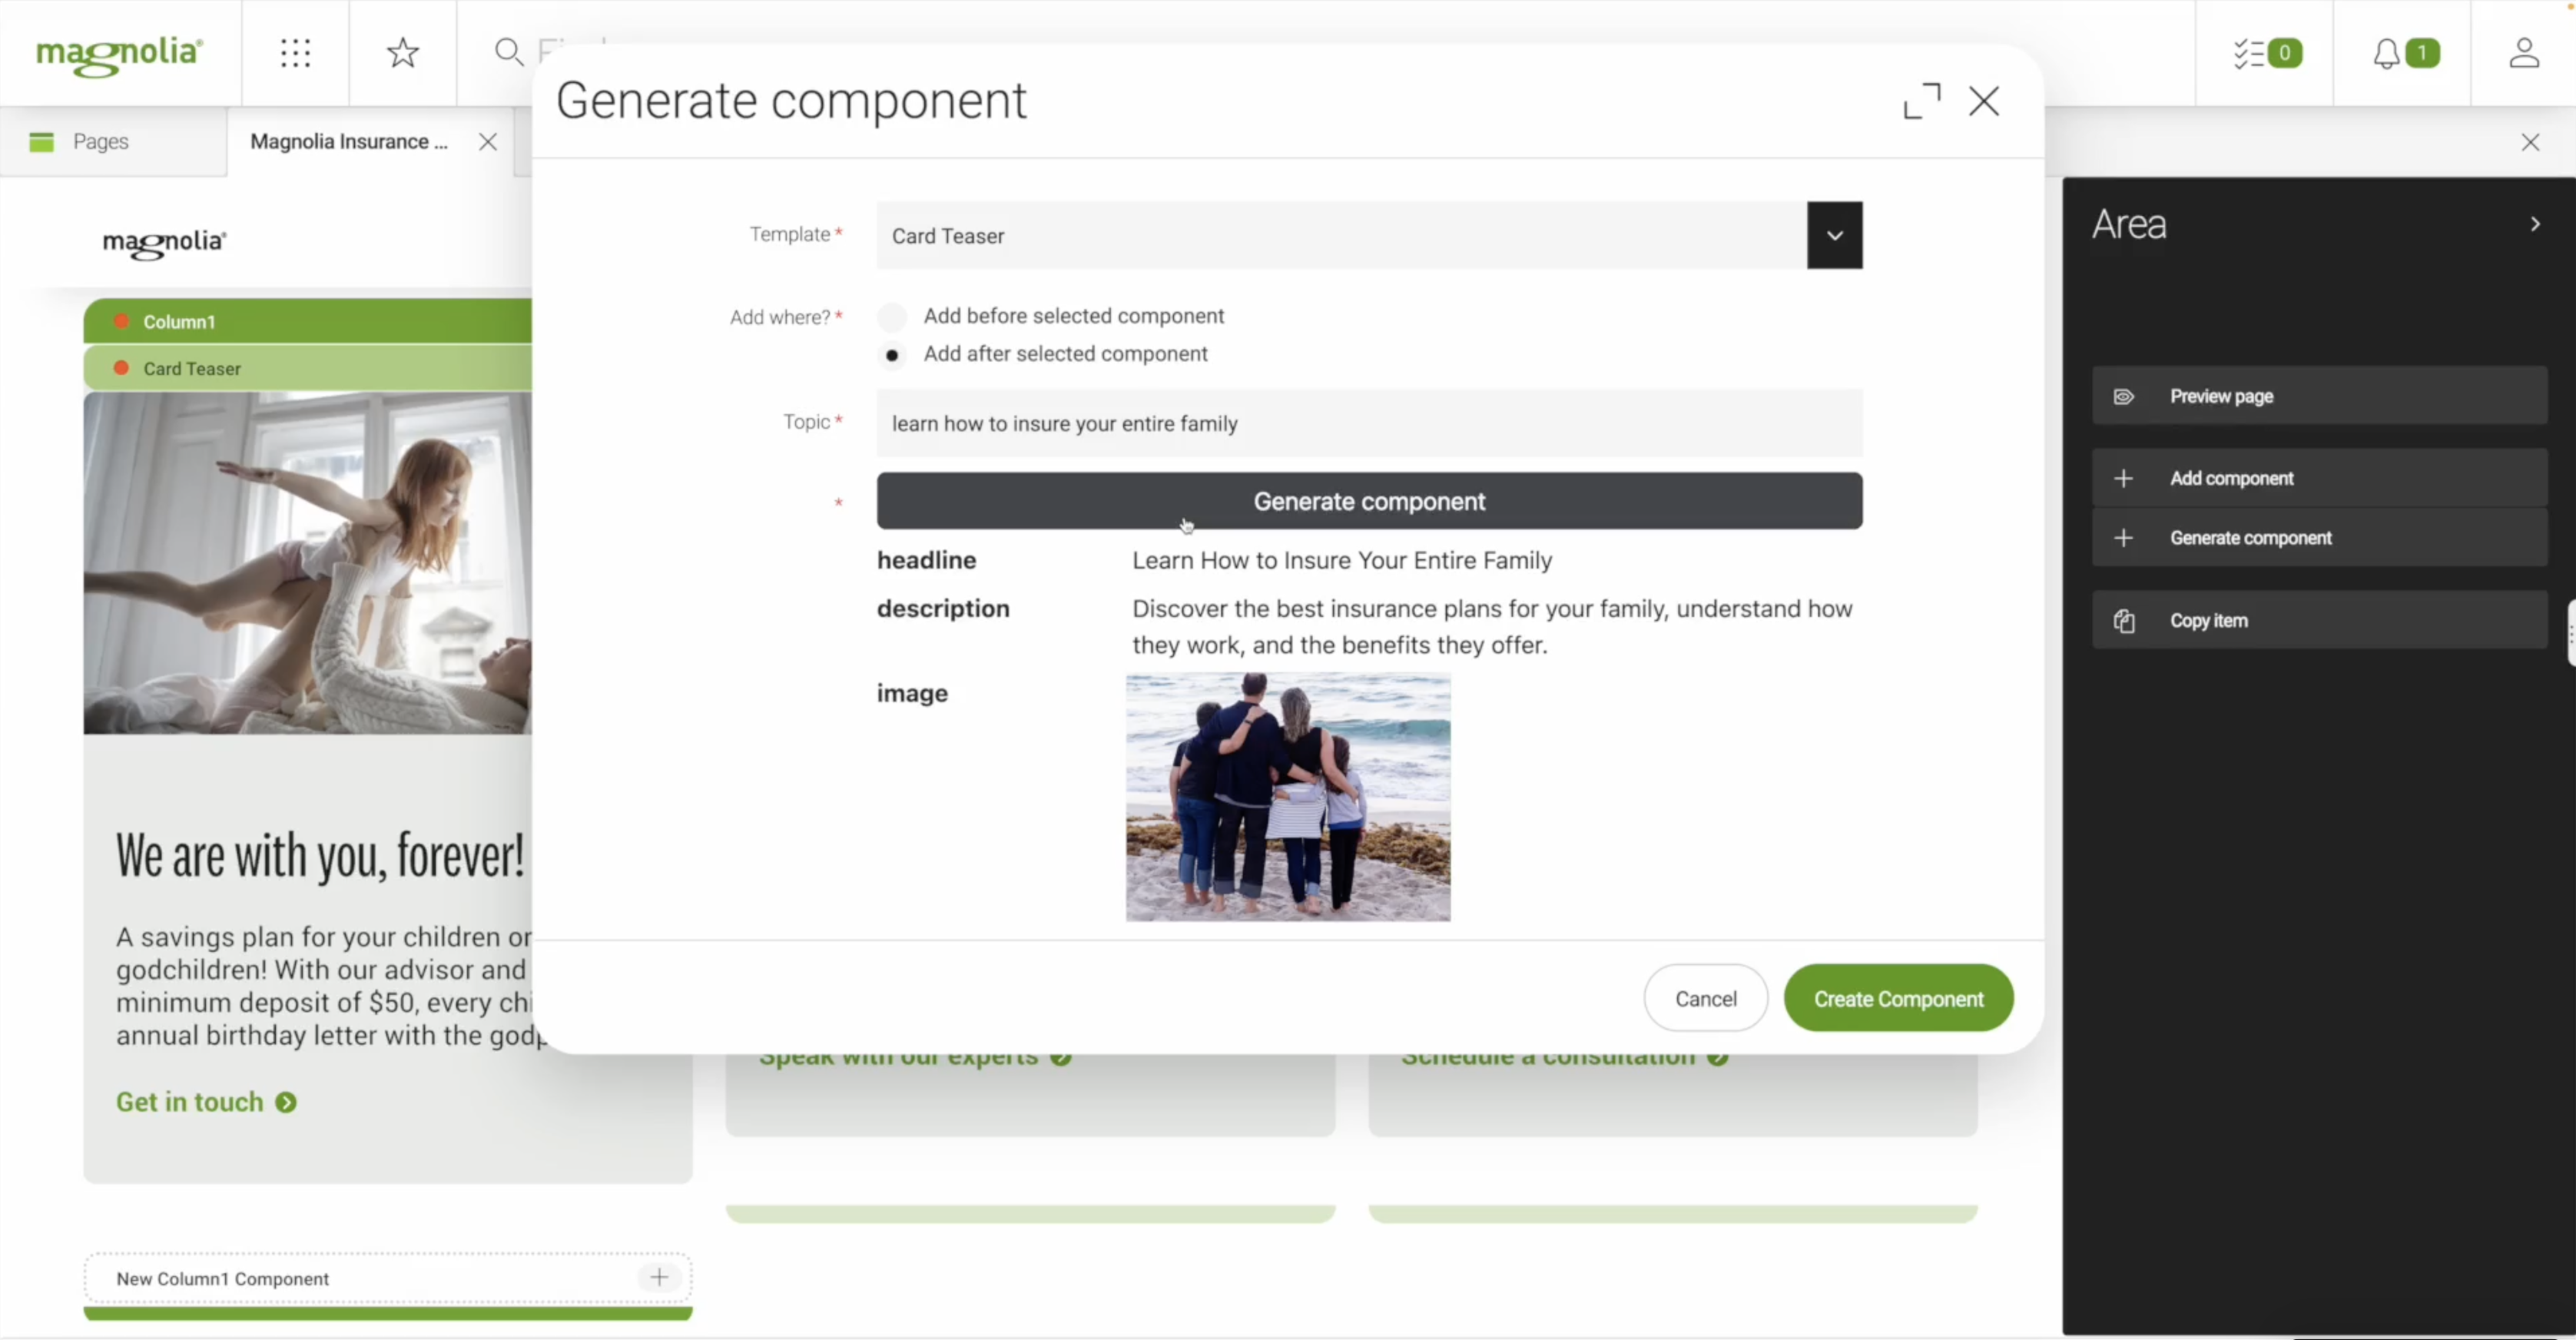Toggle fullscreen on the Generate component dialog
Image resolution: width=2576 pixels, height=1340 pixels.
[x=1921, y=101]
